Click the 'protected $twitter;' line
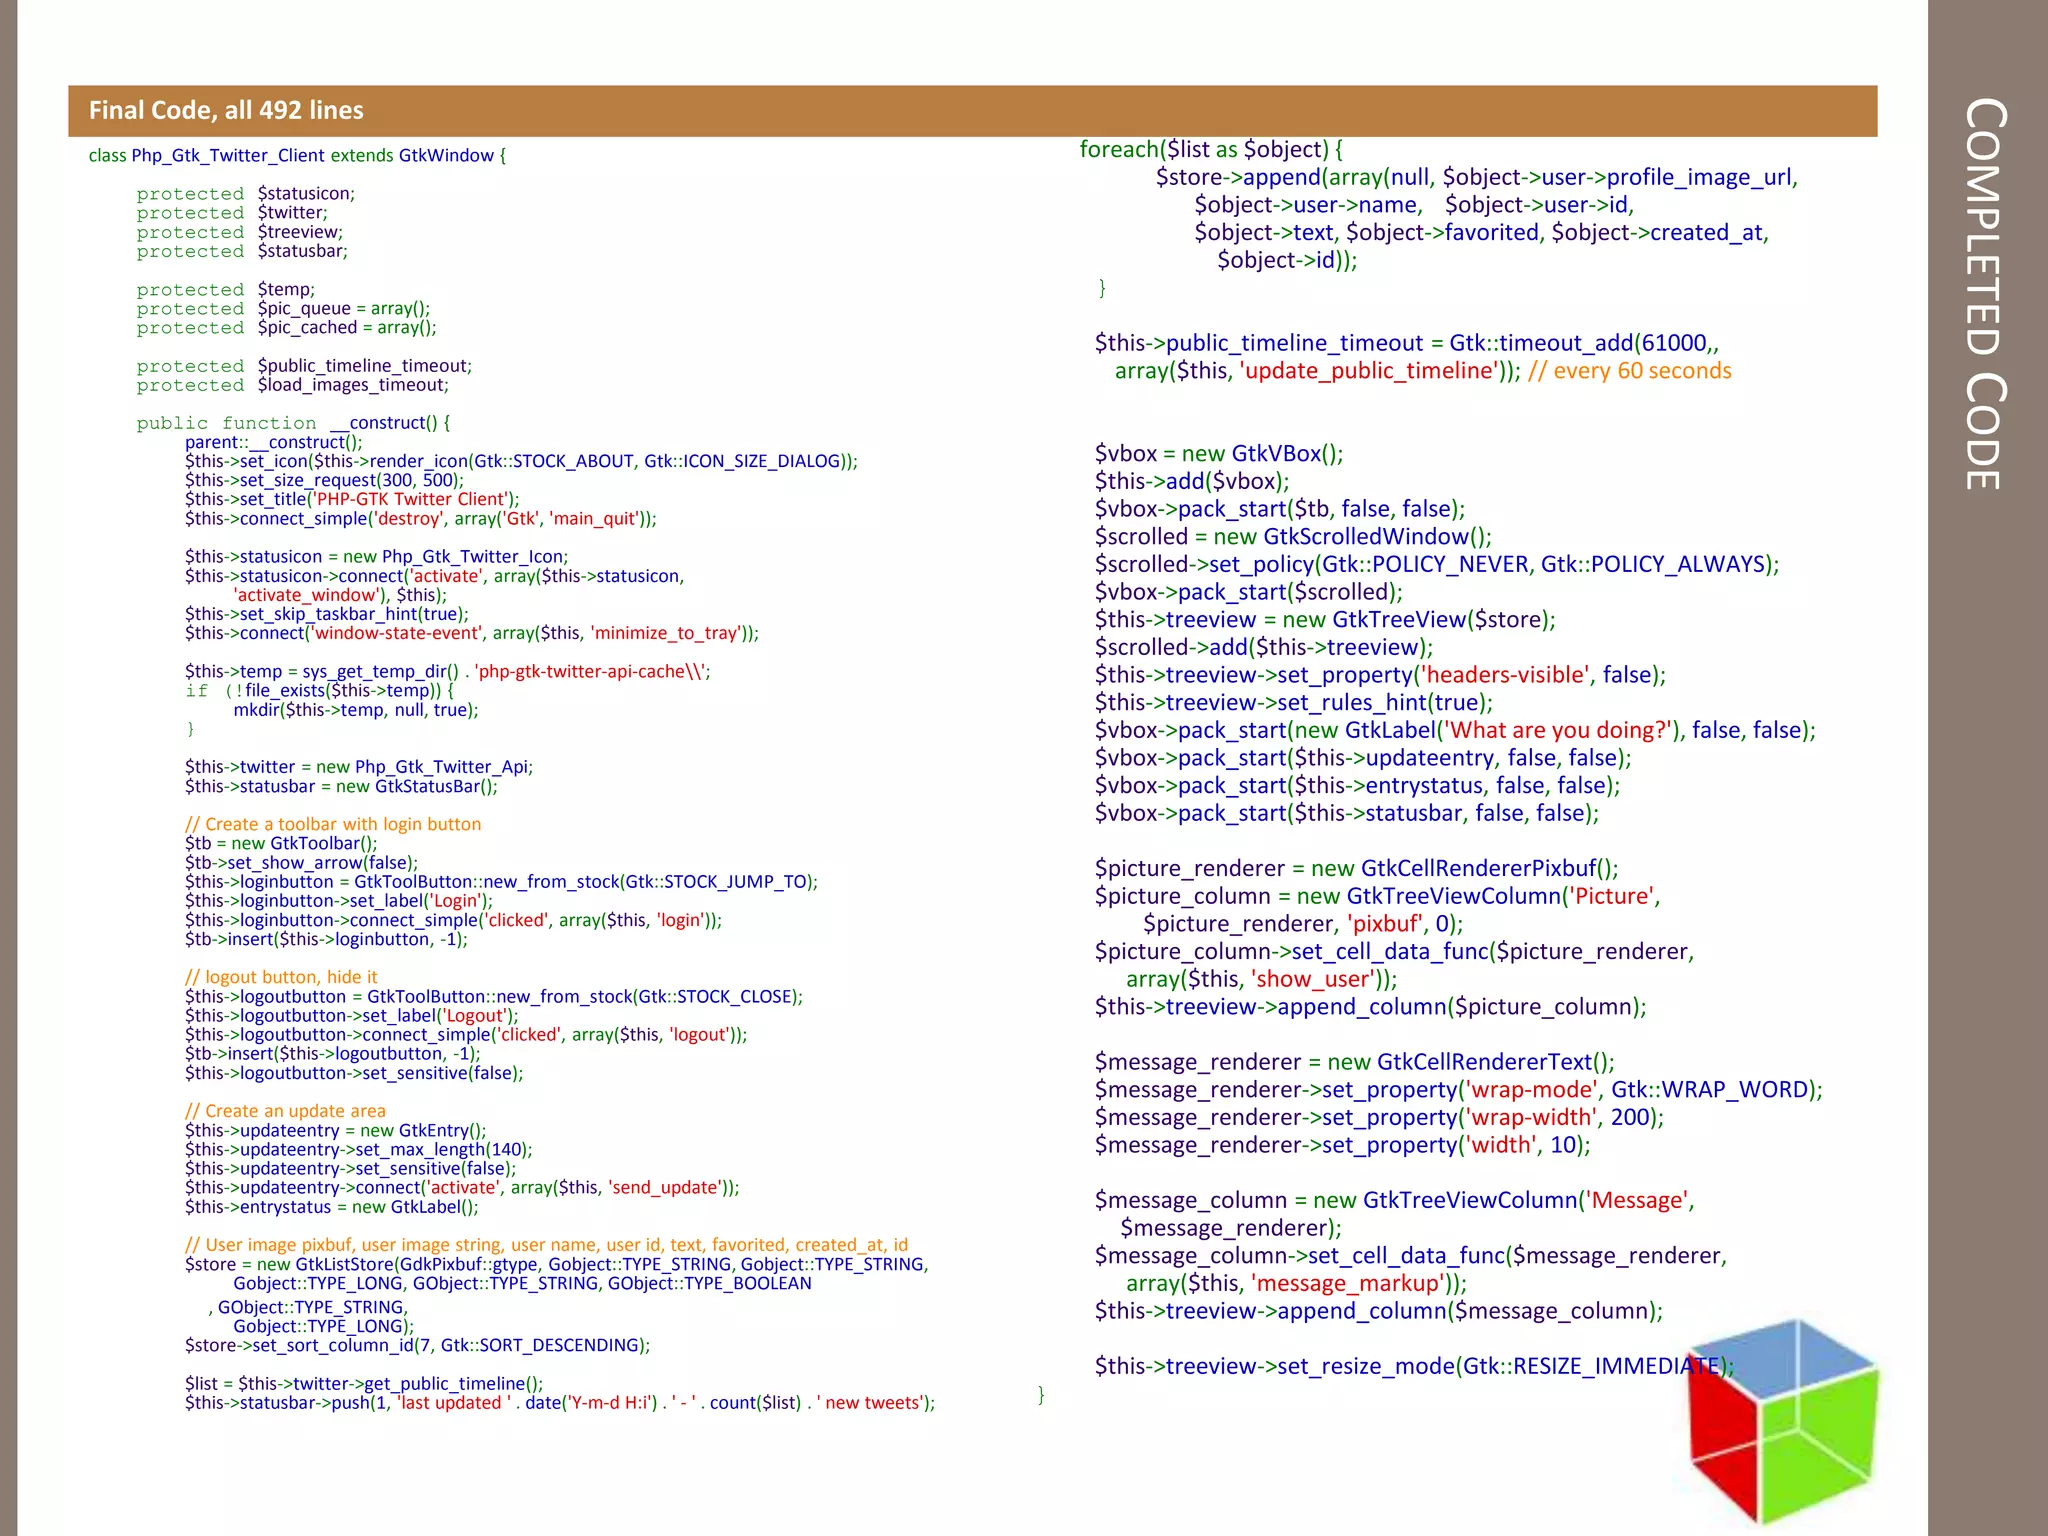Image resolution: width=2048 pixels, height=1536 pixels. [x=232, y=213]
